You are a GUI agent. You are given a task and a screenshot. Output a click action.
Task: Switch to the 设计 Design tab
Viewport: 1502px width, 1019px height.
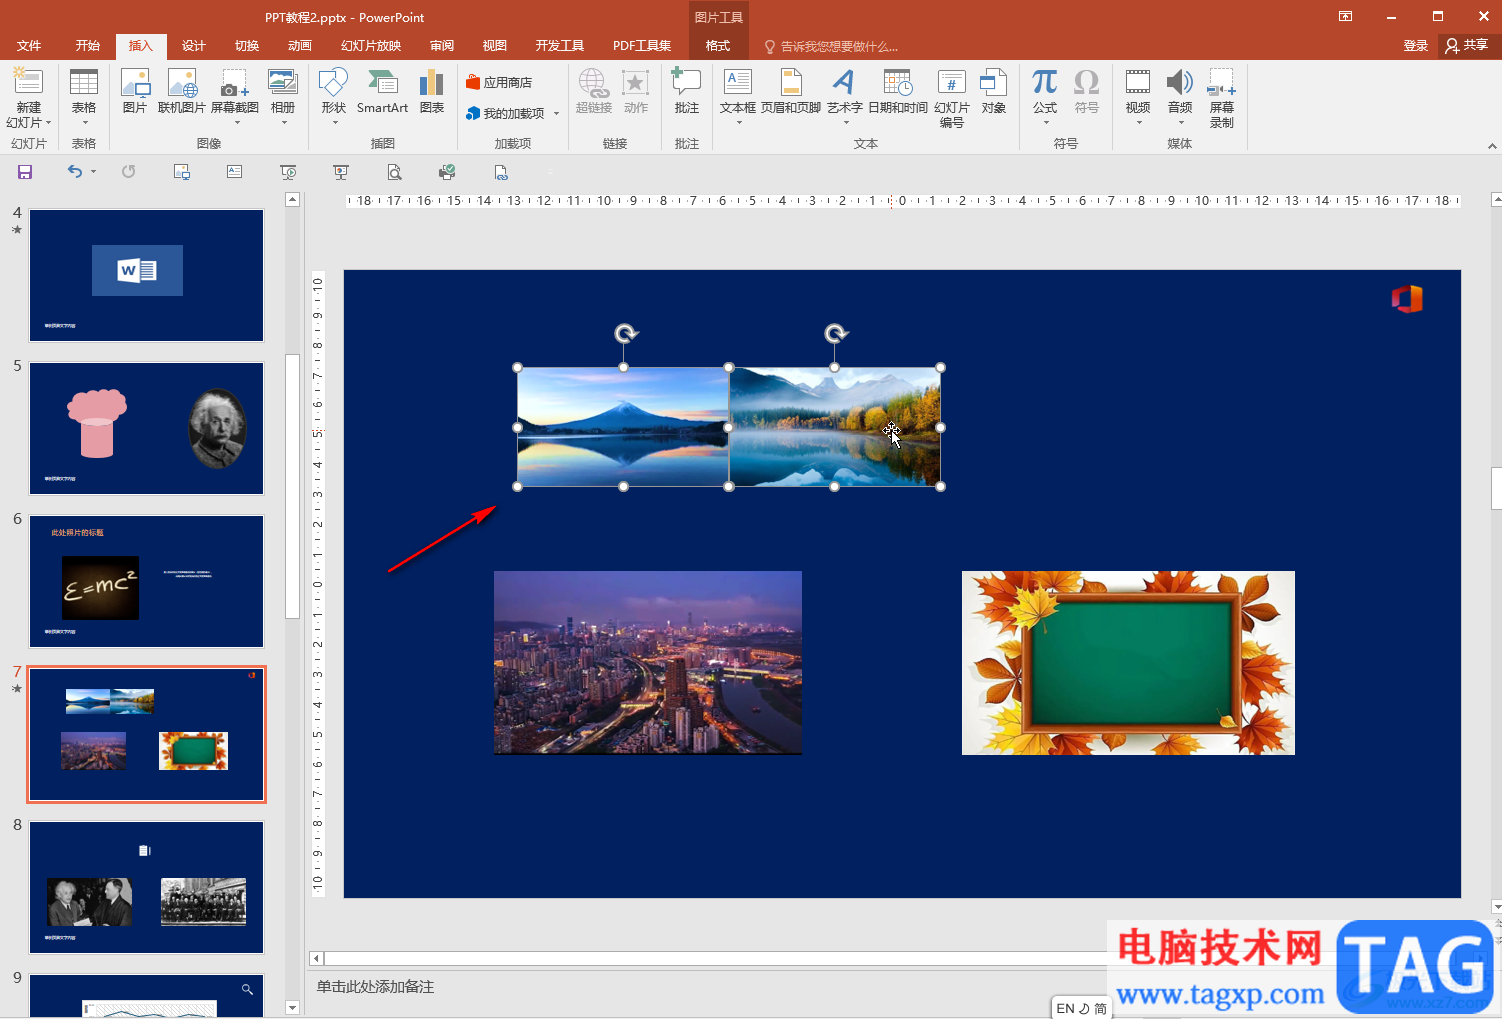[x=194, y=46]
